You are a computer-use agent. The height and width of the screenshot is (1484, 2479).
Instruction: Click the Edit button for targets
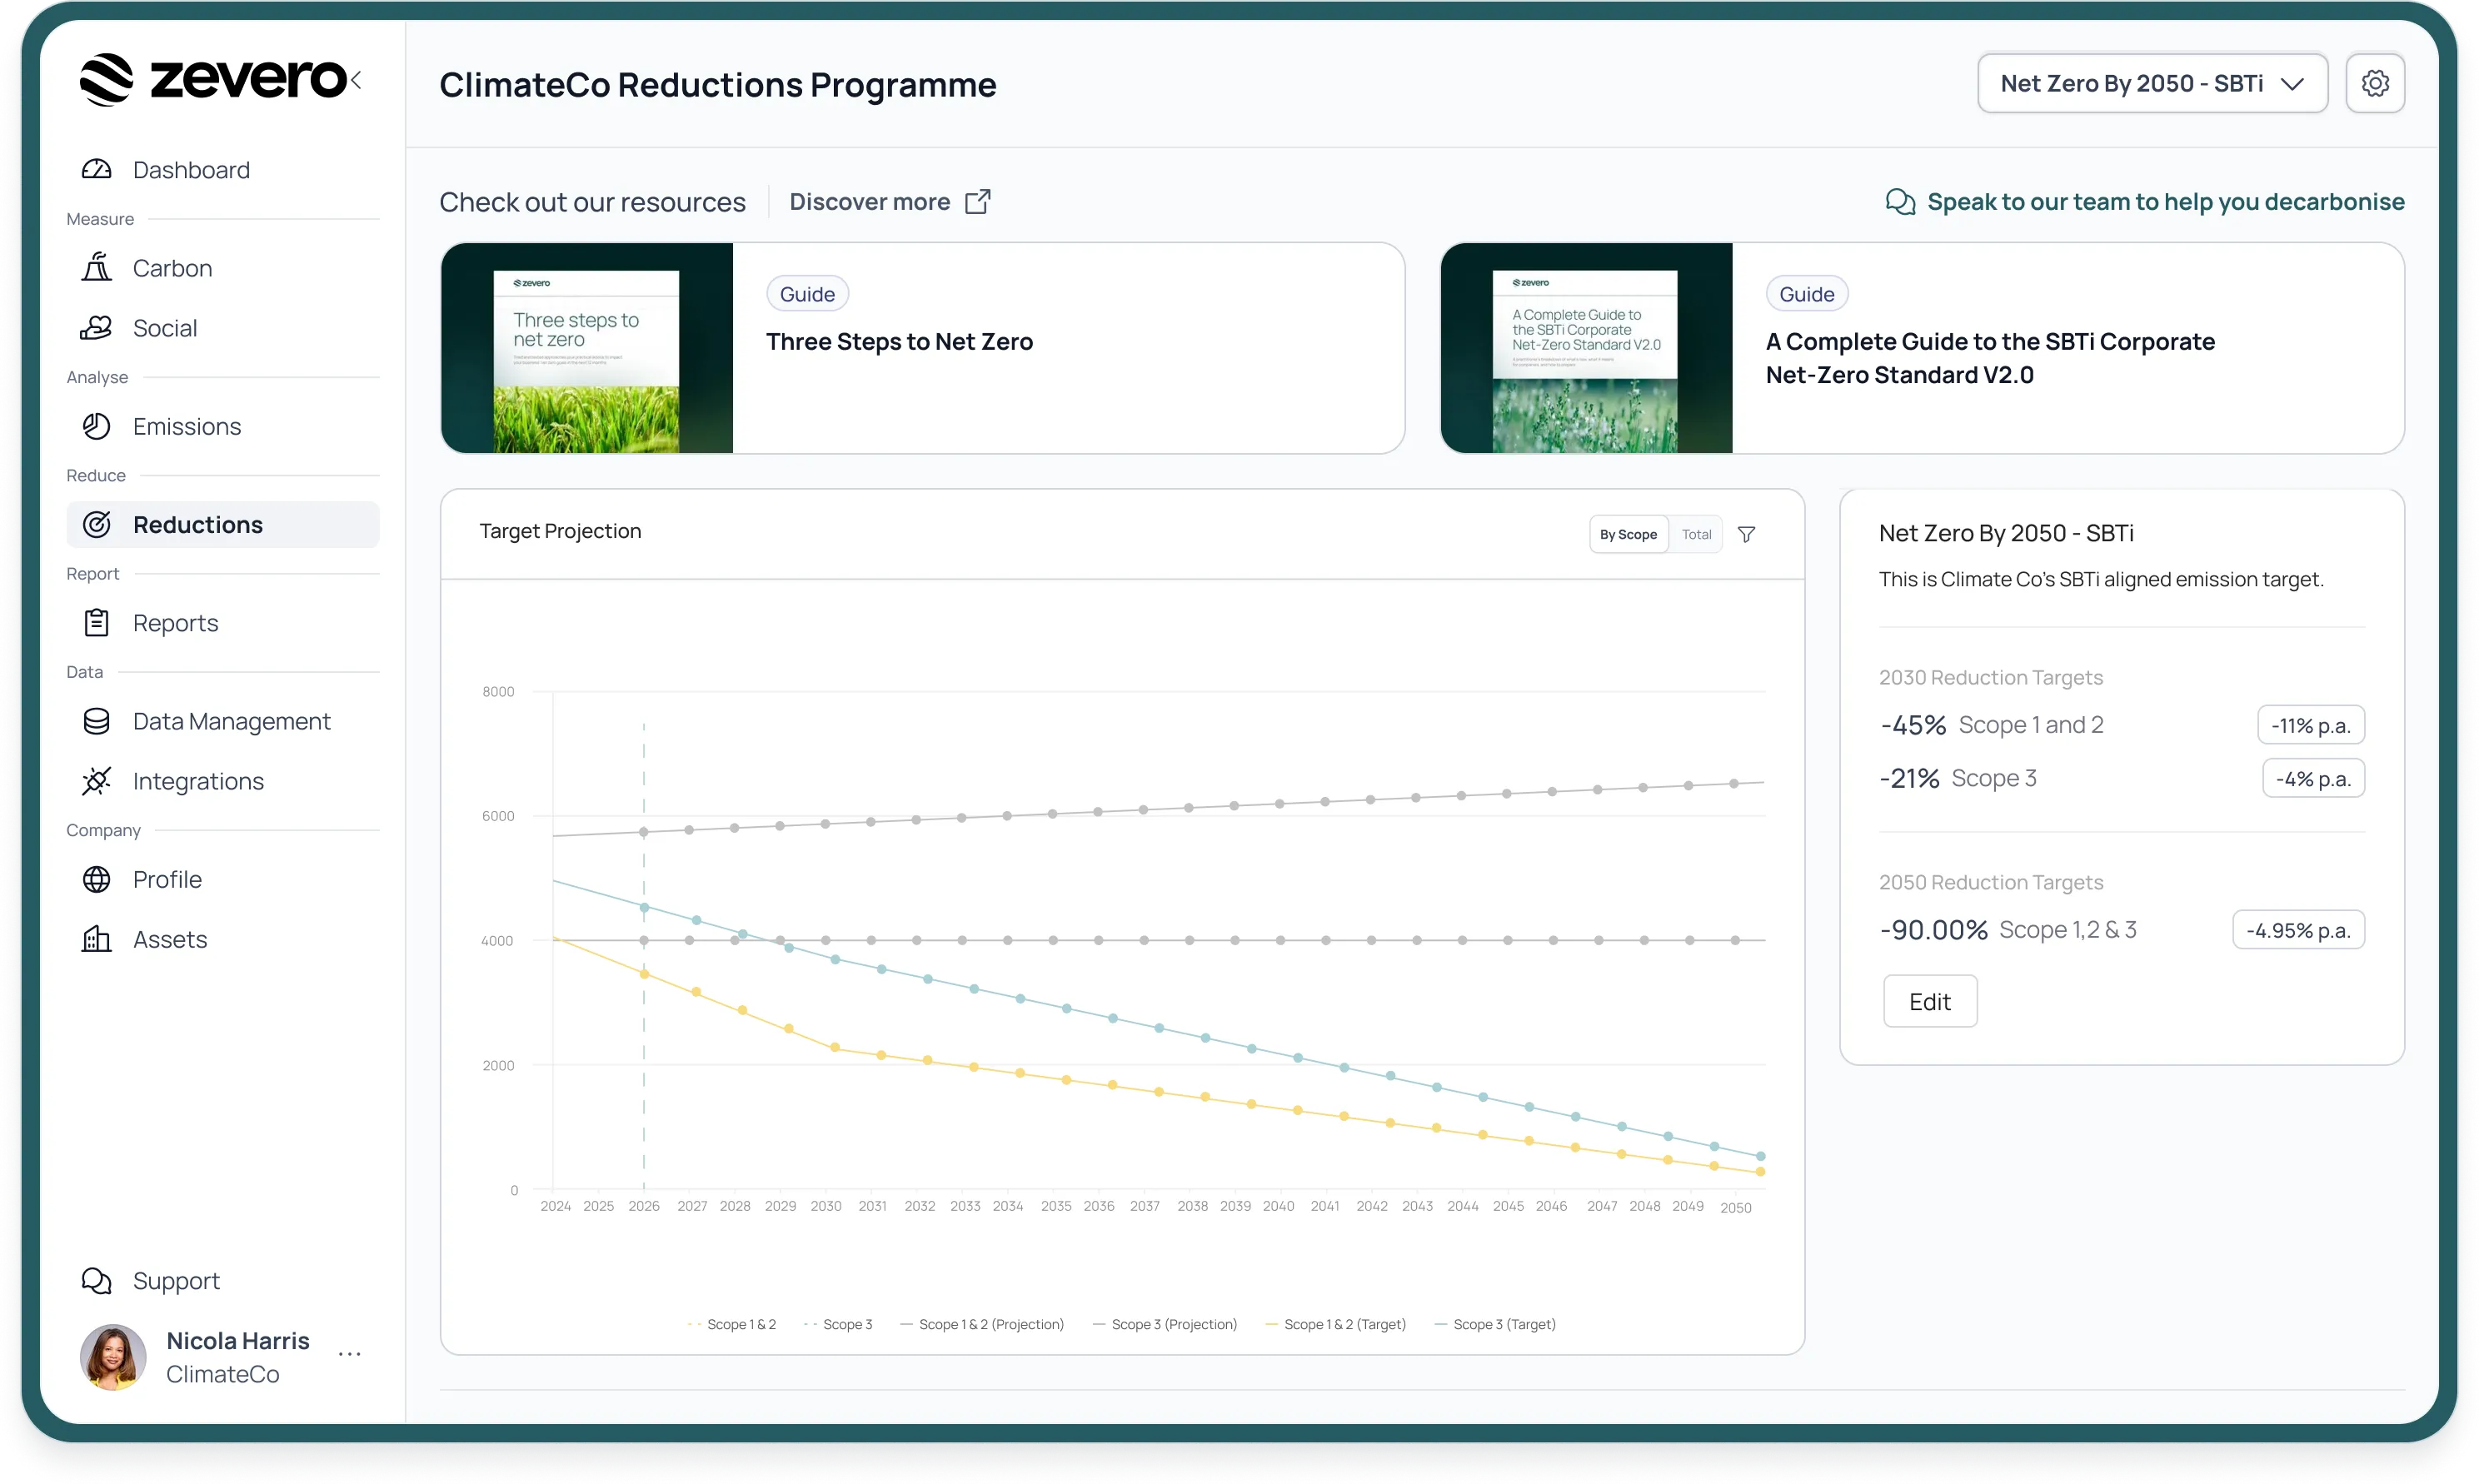[x=1930, y=1002]
